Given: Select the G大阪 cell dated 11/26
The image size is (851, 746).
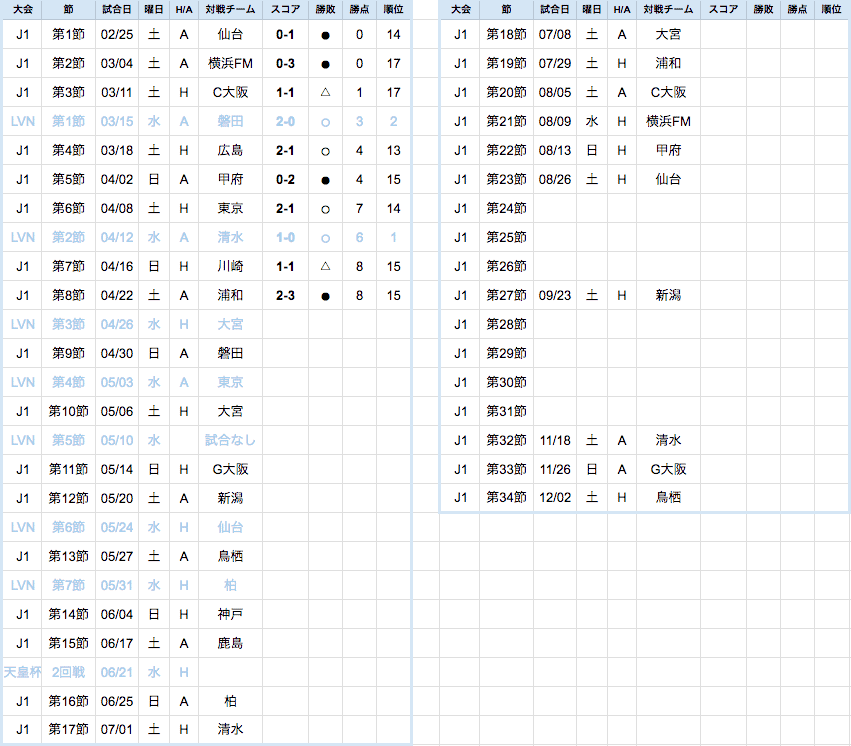Looking at the screenshot, I should pyautogui.click(x=668, y=469).
